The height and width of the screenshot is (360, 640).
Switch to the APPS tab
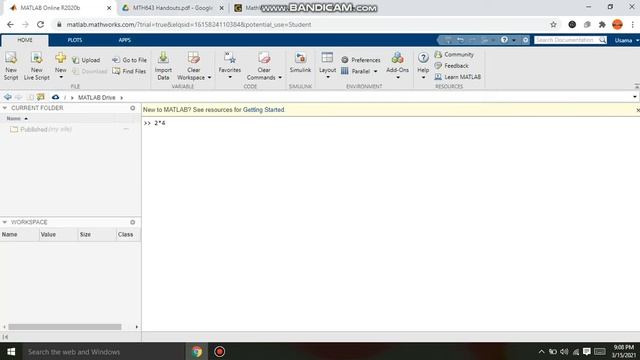[124, 40]
